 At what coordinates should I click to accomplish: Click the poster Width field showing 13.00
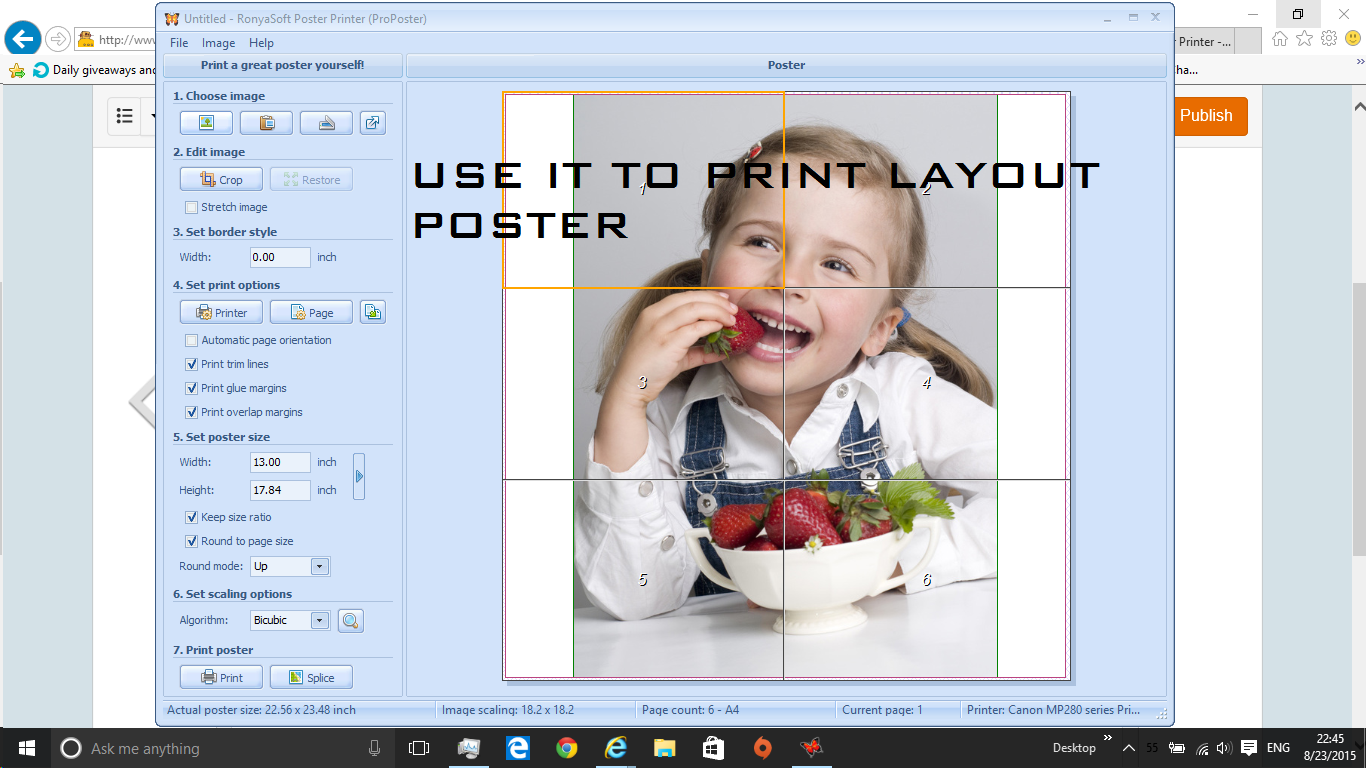[280, 462]
